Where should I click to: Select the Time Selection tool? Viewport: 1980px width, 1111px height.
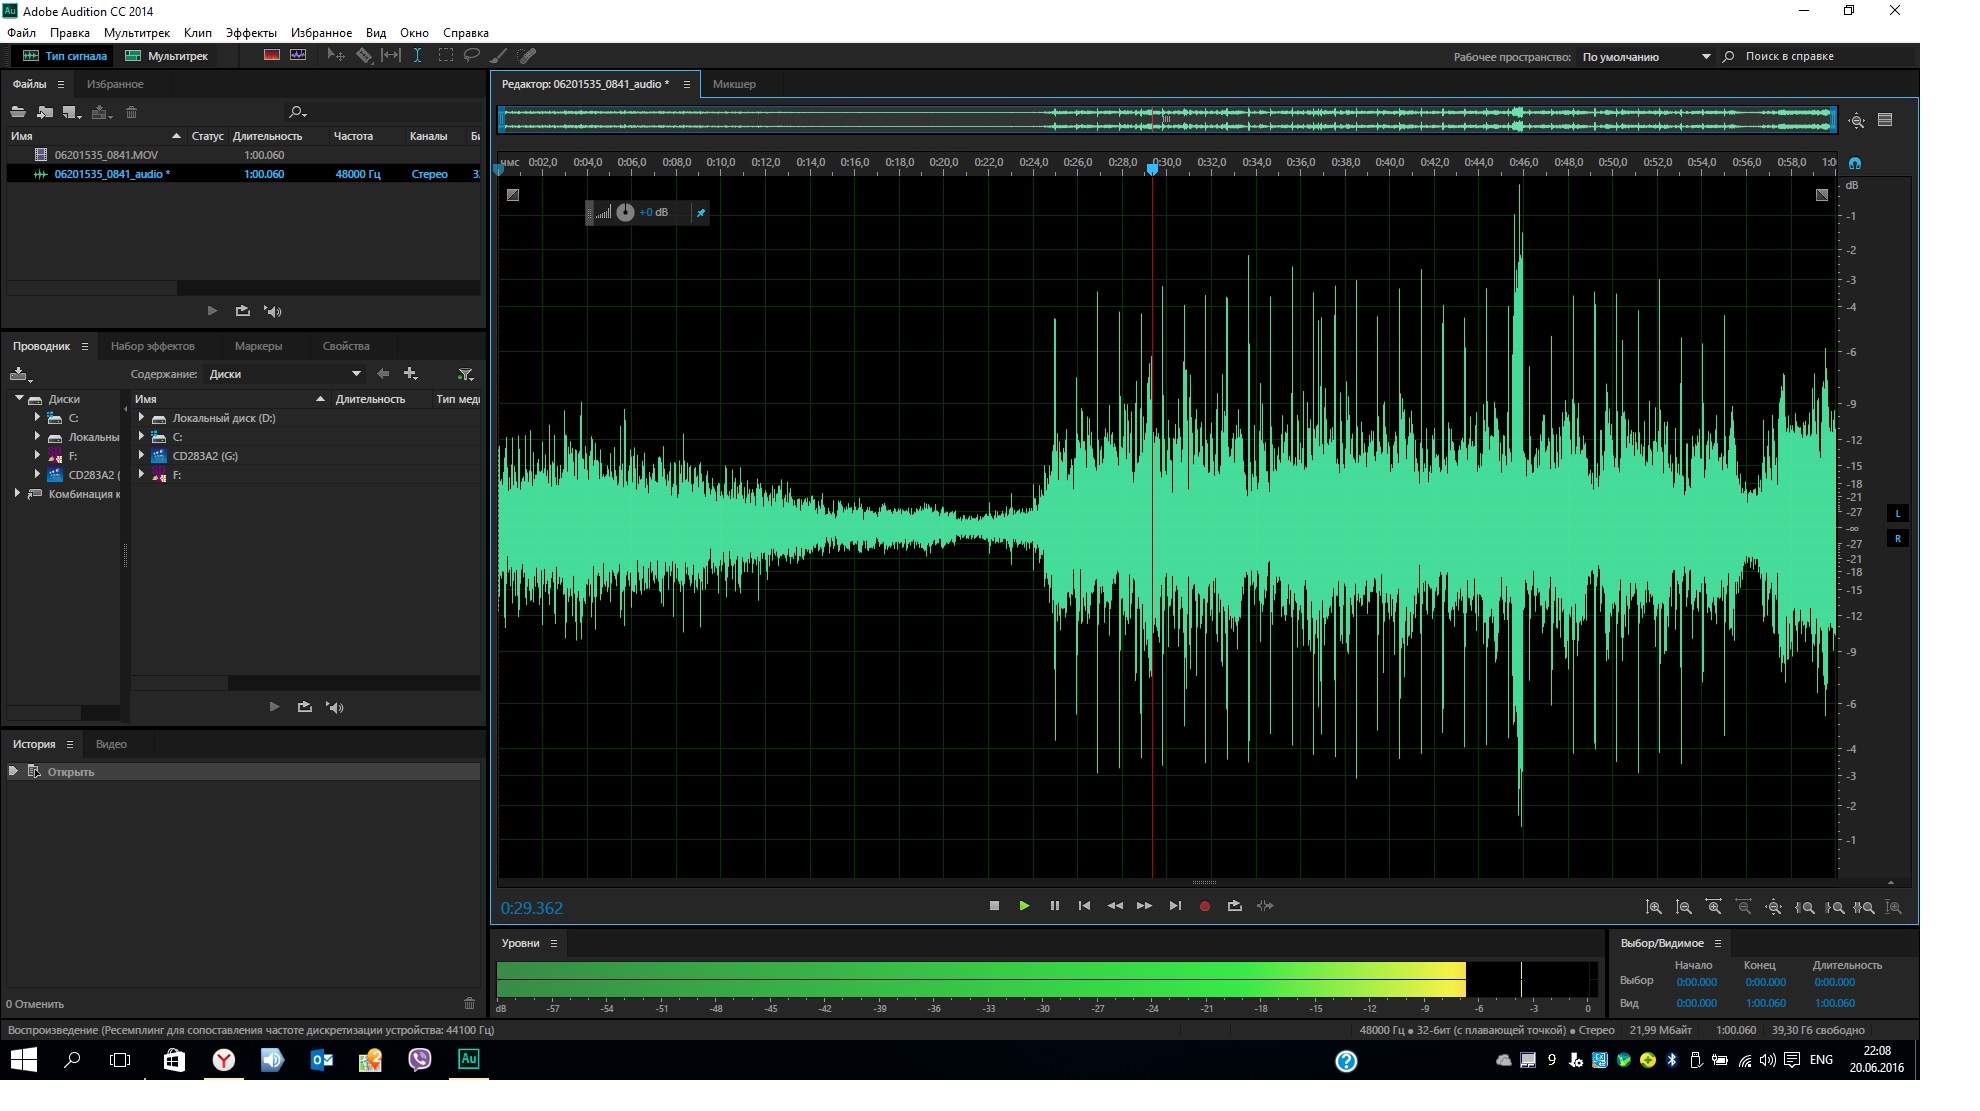[x=417, y=56]
